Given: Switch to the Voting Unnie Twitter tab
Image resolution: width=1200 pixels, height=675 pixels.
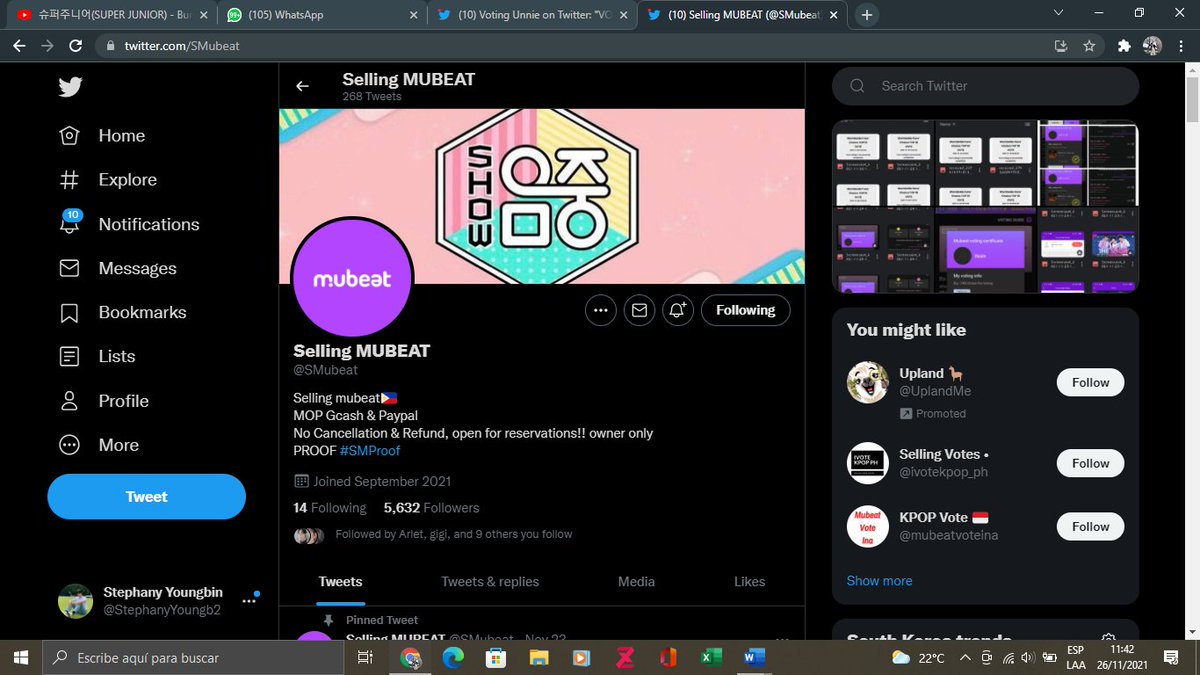Looking at the screenshot, I should (x=530, y=15).
